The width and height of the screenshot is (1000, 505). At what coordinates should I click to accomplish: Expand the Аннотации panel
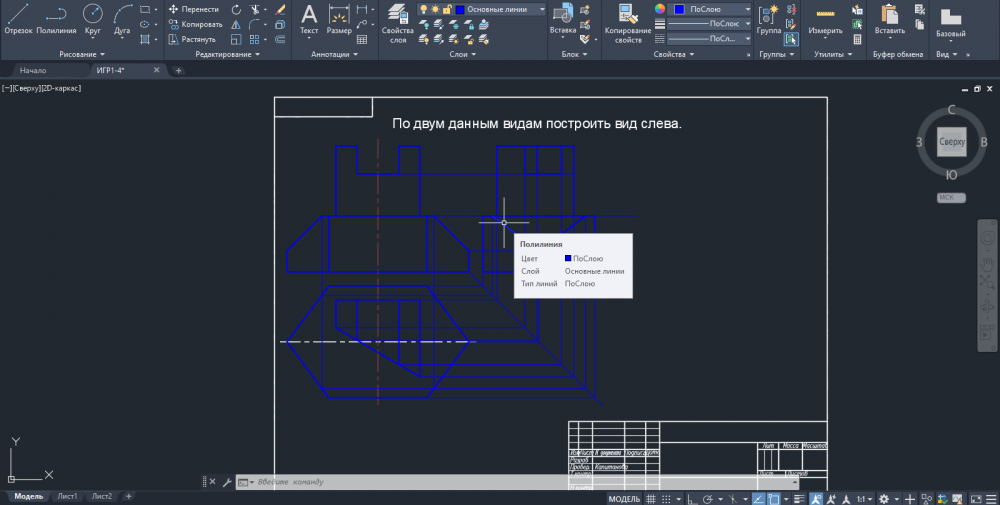click(x=334, y=54)
